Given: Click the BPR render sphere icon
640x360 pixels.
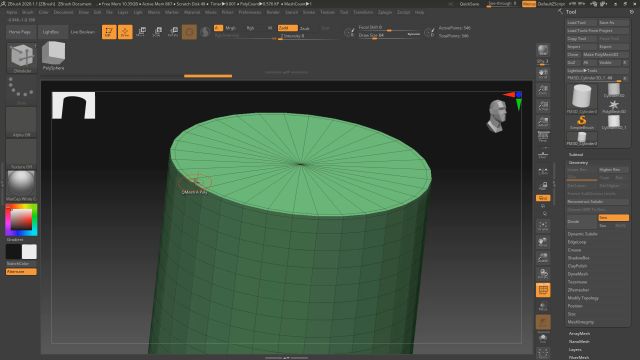Looking at the screenshot, I should click(x=543, y=50).
